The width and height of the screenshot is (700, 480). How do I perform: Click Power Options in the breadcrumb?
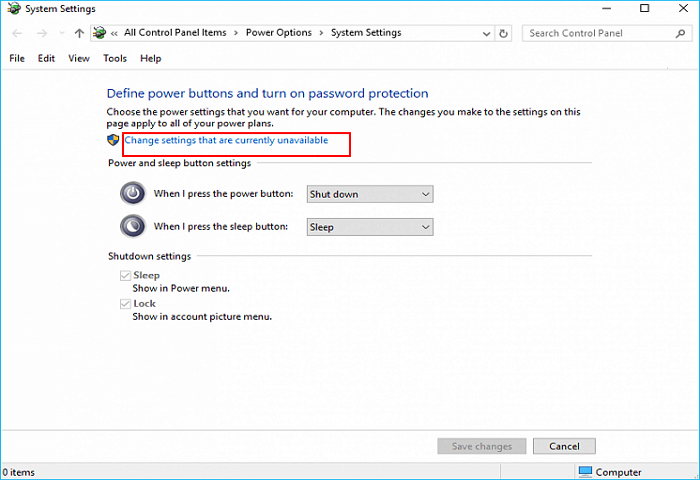(x=279, y=33)
